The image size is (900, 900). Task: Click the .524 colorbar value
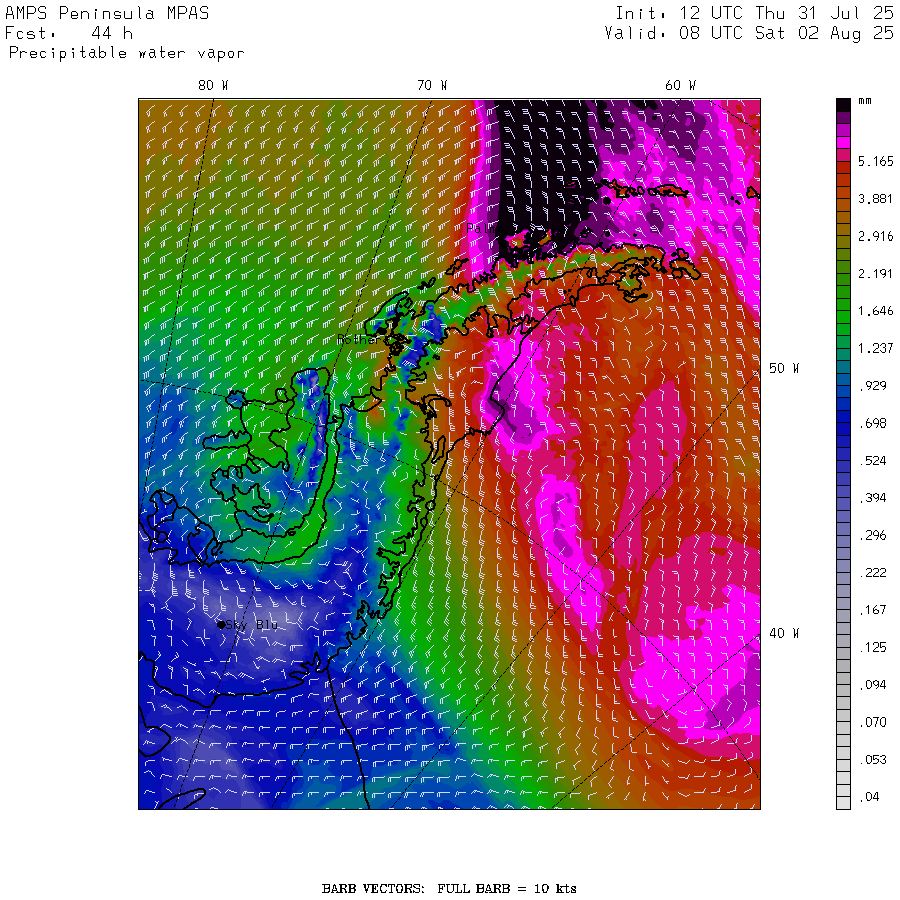coord(872,461)
